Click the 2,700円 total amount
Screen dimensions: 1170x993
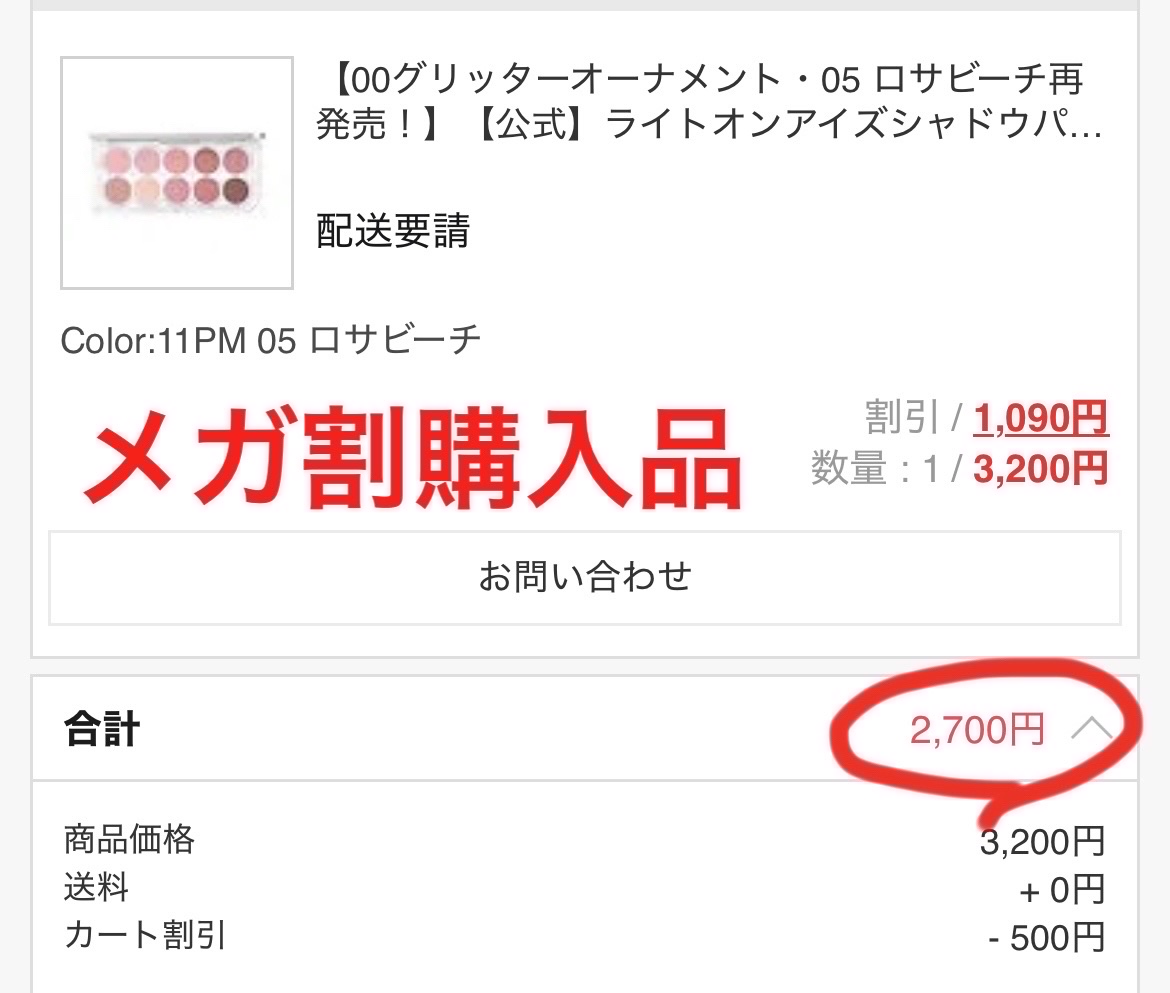tap(977, 731)
